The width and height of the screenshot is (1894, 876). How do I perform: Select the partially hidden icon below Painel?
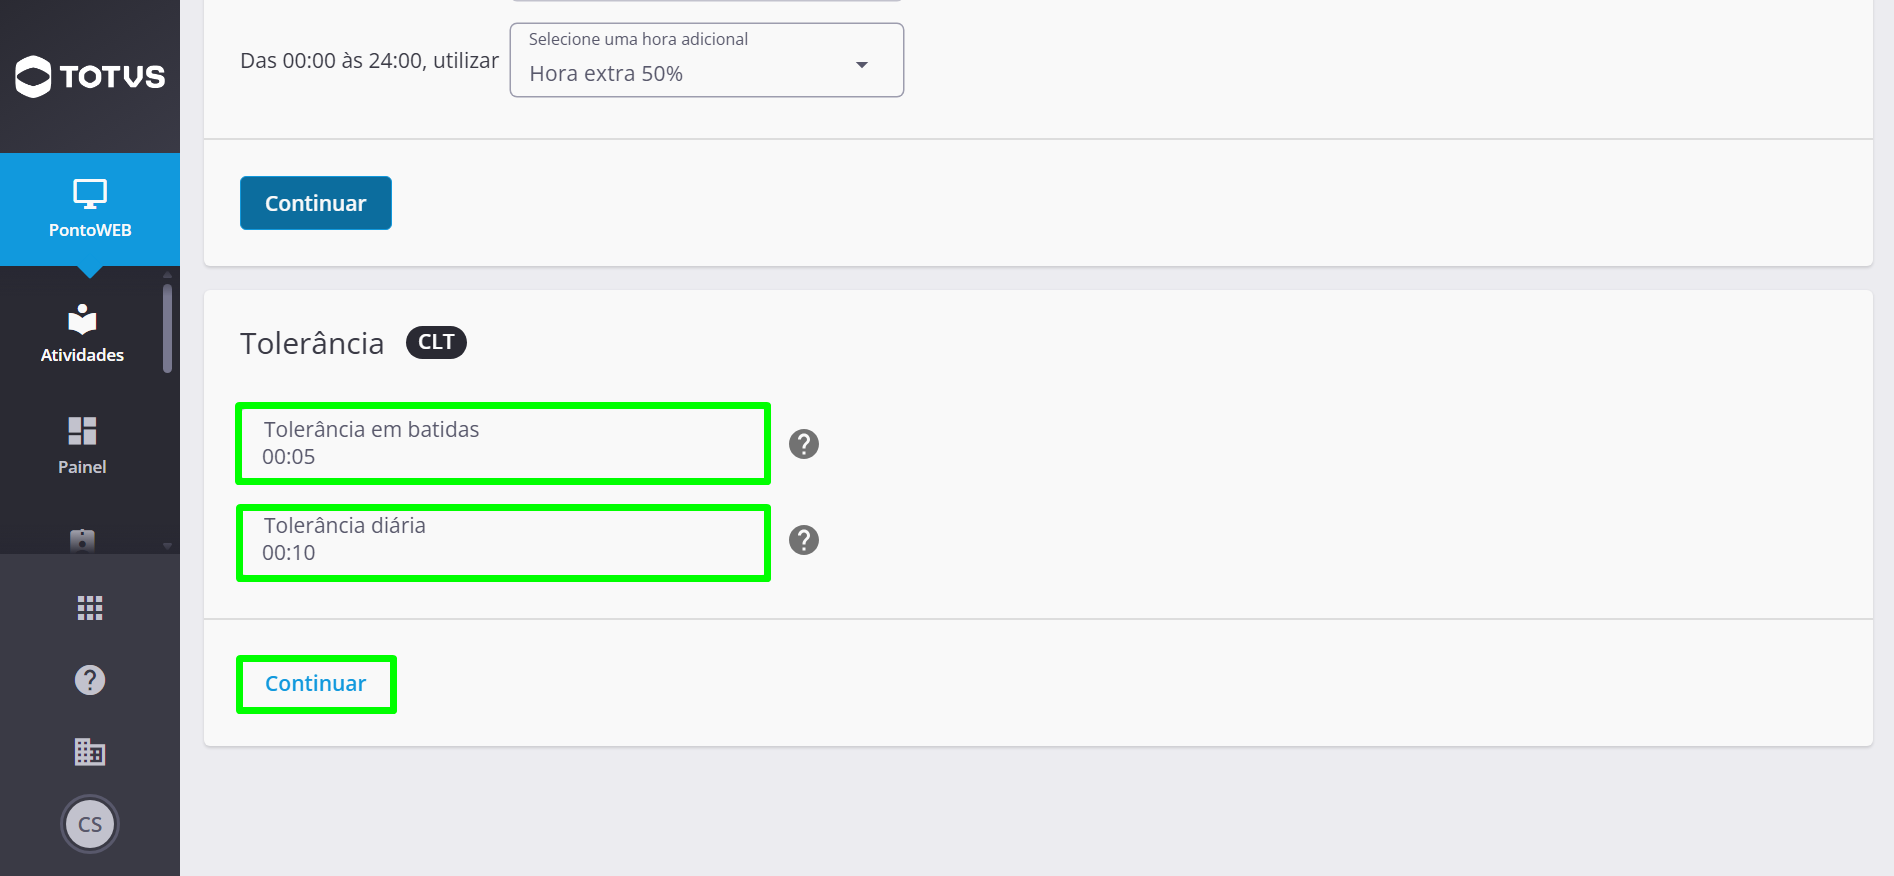[x=82, y=541]
